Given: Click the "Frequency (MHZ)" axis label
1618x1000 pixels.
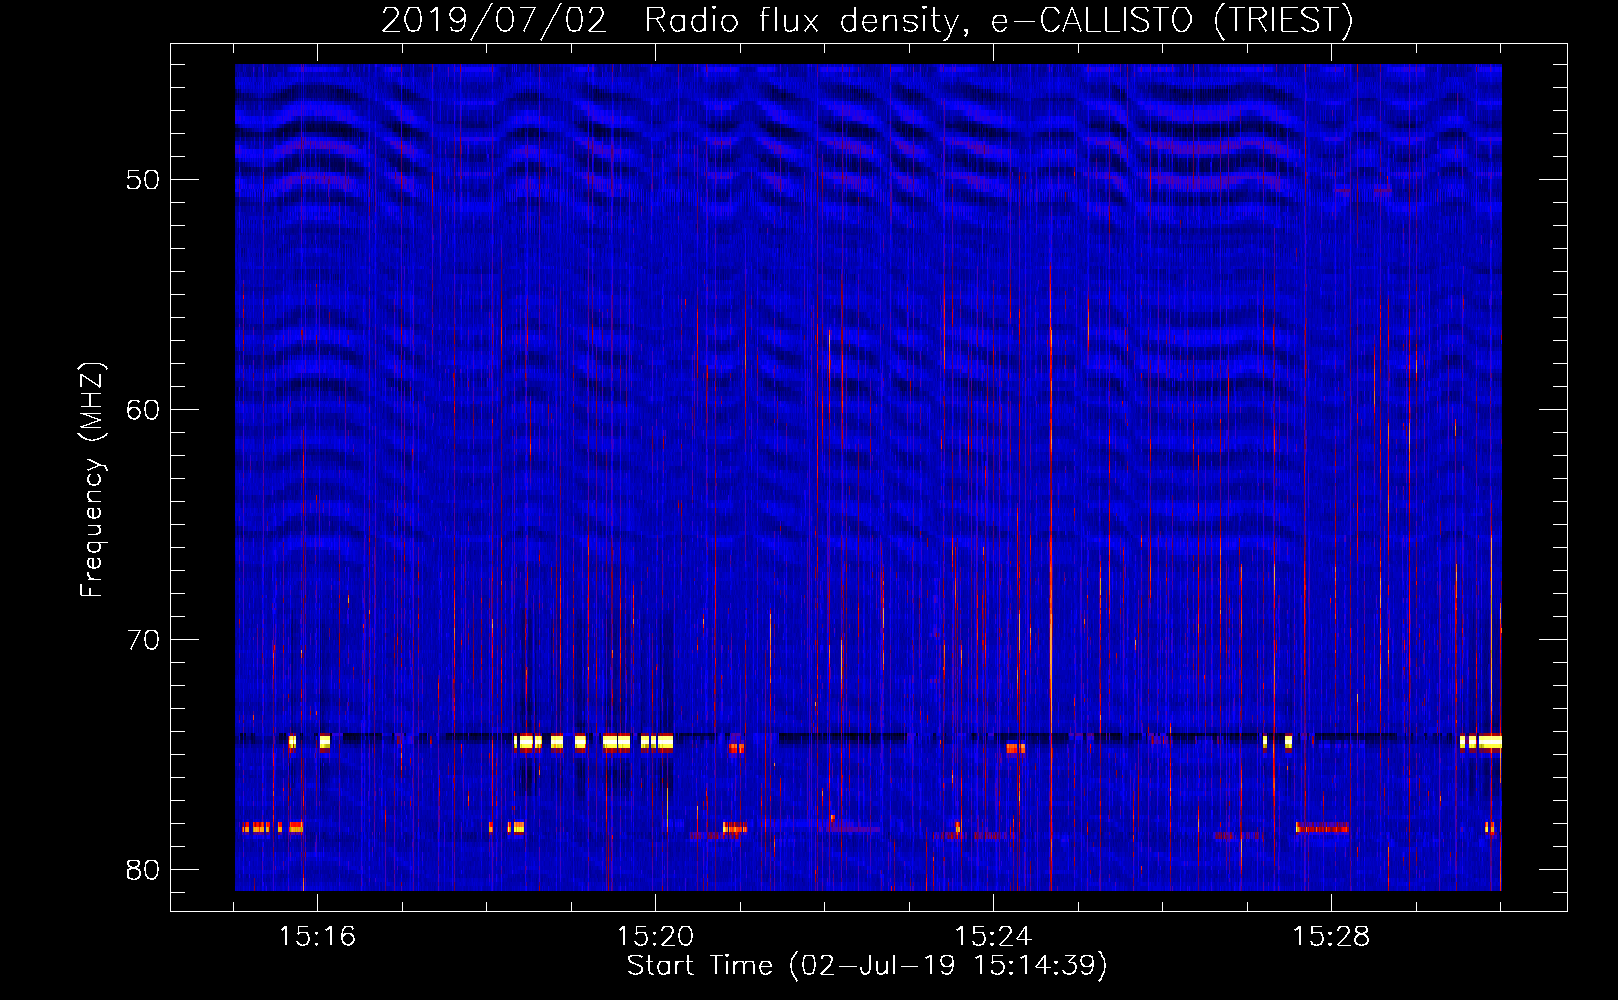Looking at the screenshot, I should pos(92,480).
